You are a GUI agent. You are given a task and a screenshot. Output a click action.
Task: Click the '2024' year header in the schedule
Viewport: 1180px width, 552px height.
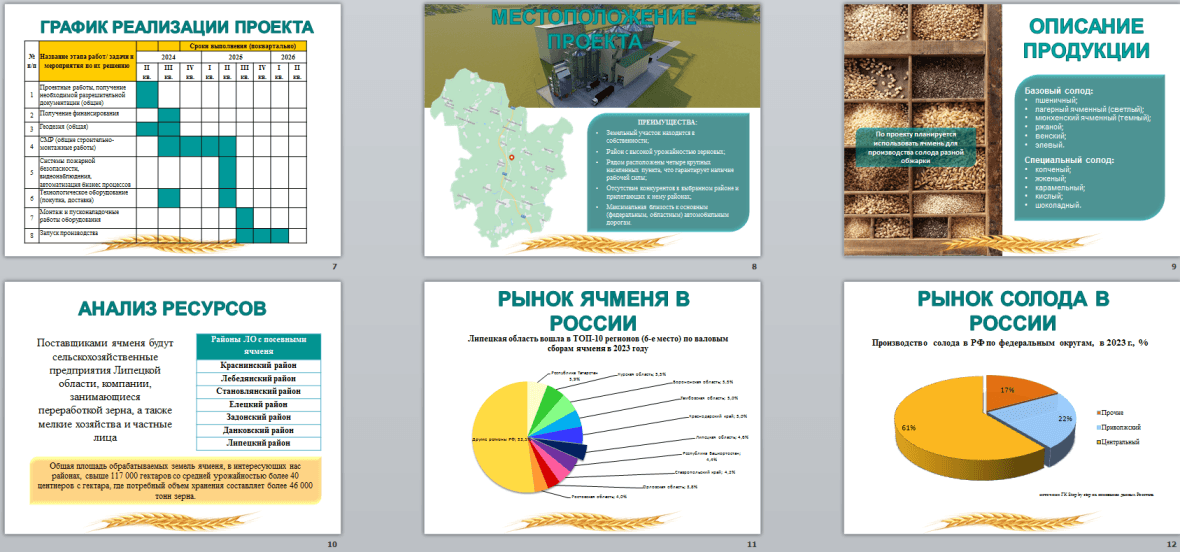click(x=169, y=56)
